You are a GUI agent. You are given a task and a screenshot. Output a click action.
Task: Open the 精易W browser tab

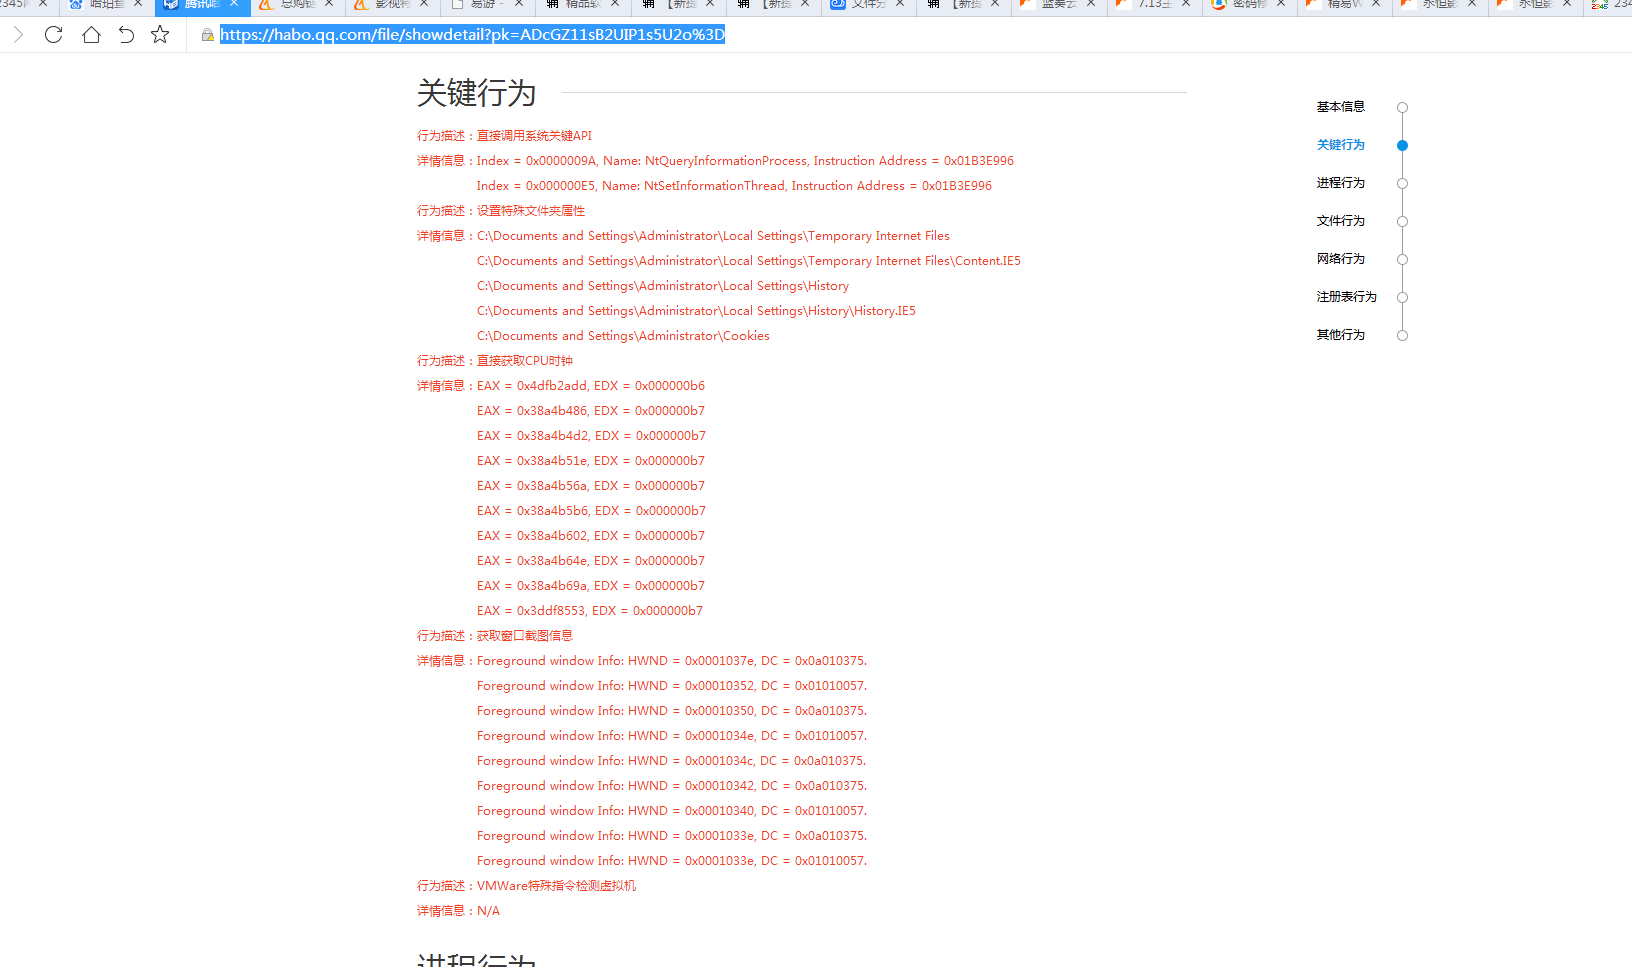1343,5
